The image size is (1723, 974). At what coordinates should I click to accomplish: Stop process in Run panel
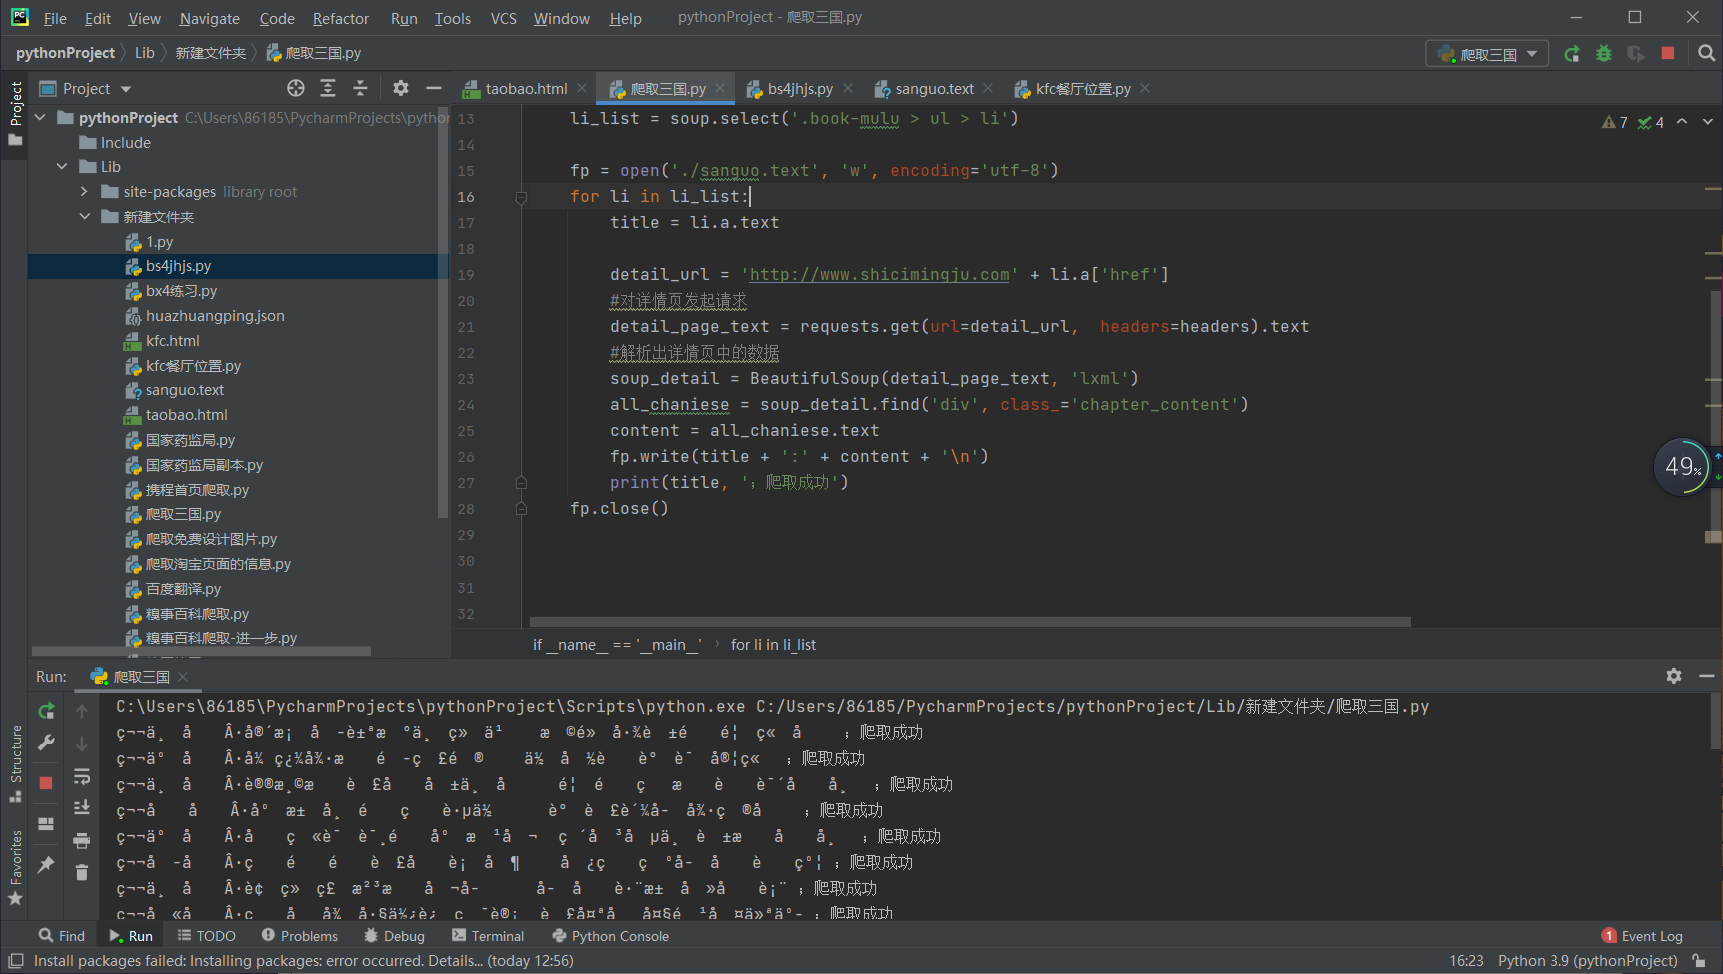[x=46, y=783]
